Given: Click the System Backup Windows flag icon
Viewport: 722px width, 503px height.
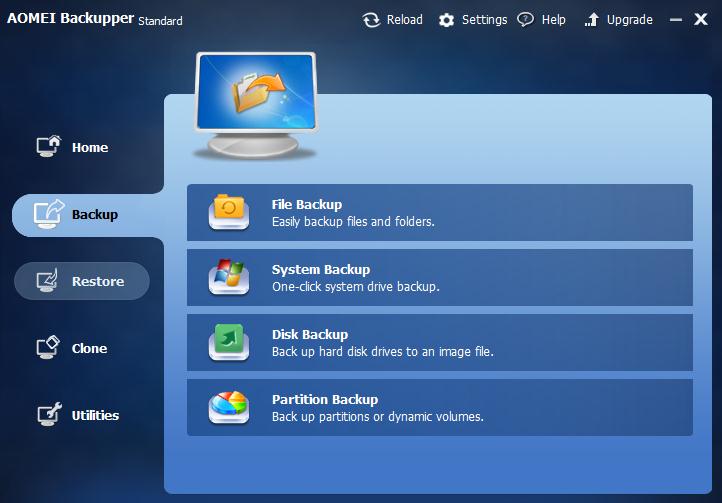Looking at the screenshot, I should click(229, 277).
